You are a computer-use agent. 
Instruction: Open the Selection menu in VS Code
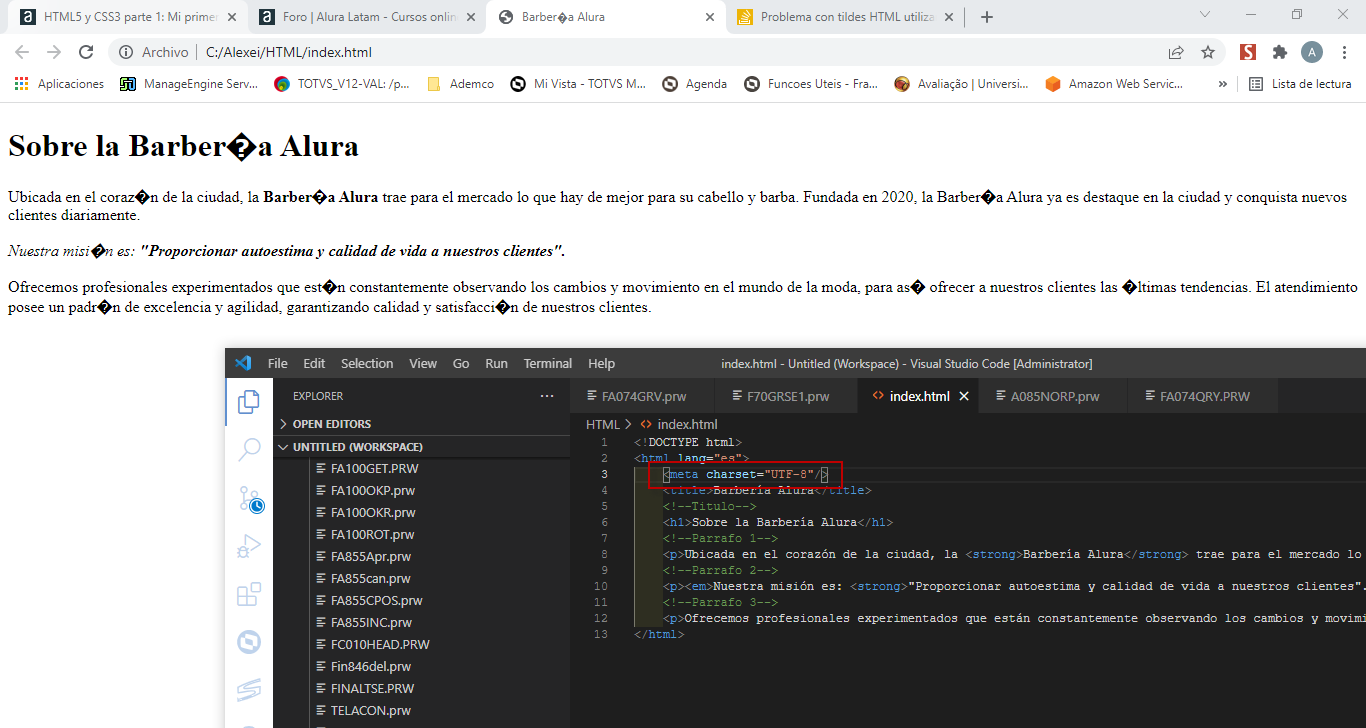pos(367,363)
